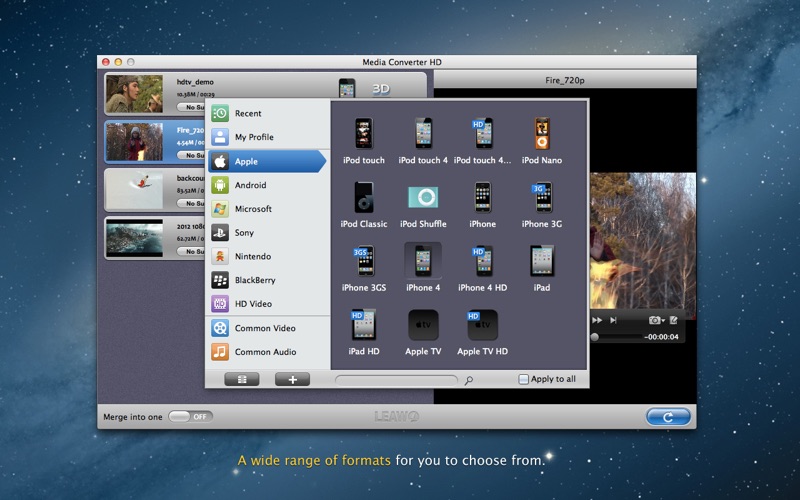
Task: Choose the iPhone 3GS profile
Action: click(364, 268)
